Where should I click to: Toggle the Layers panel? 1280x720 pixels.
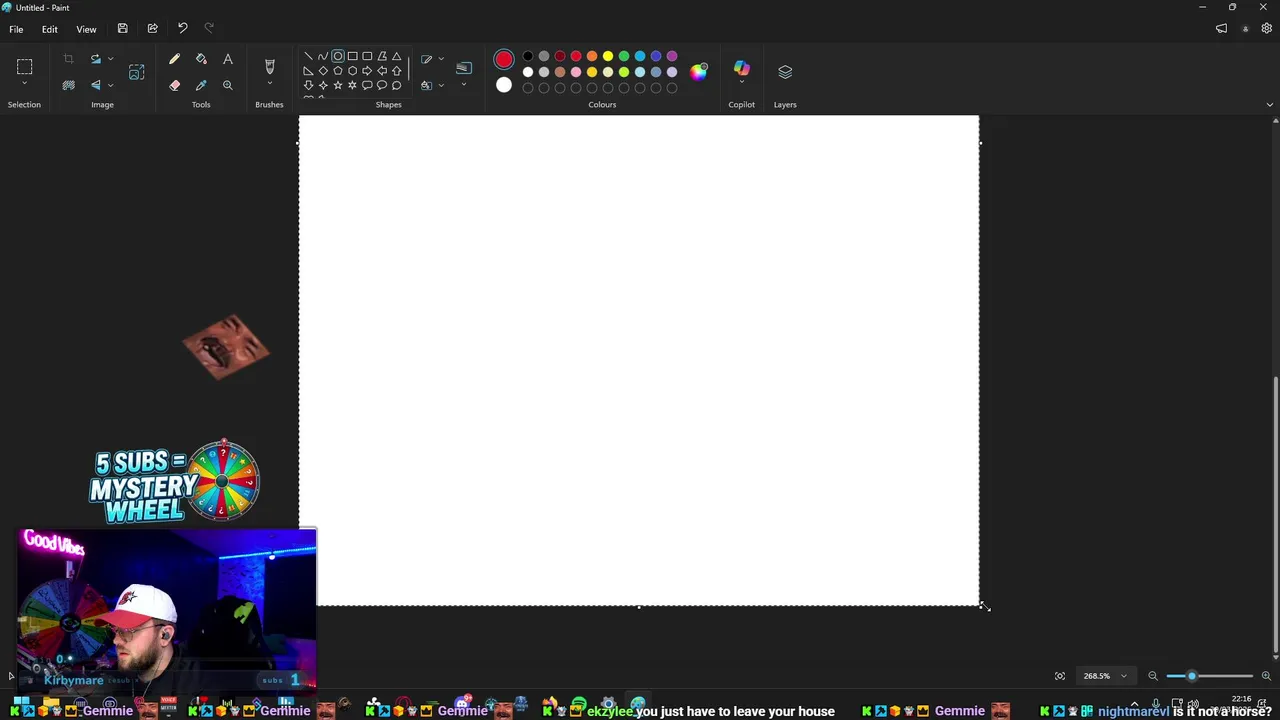(785, 72)
